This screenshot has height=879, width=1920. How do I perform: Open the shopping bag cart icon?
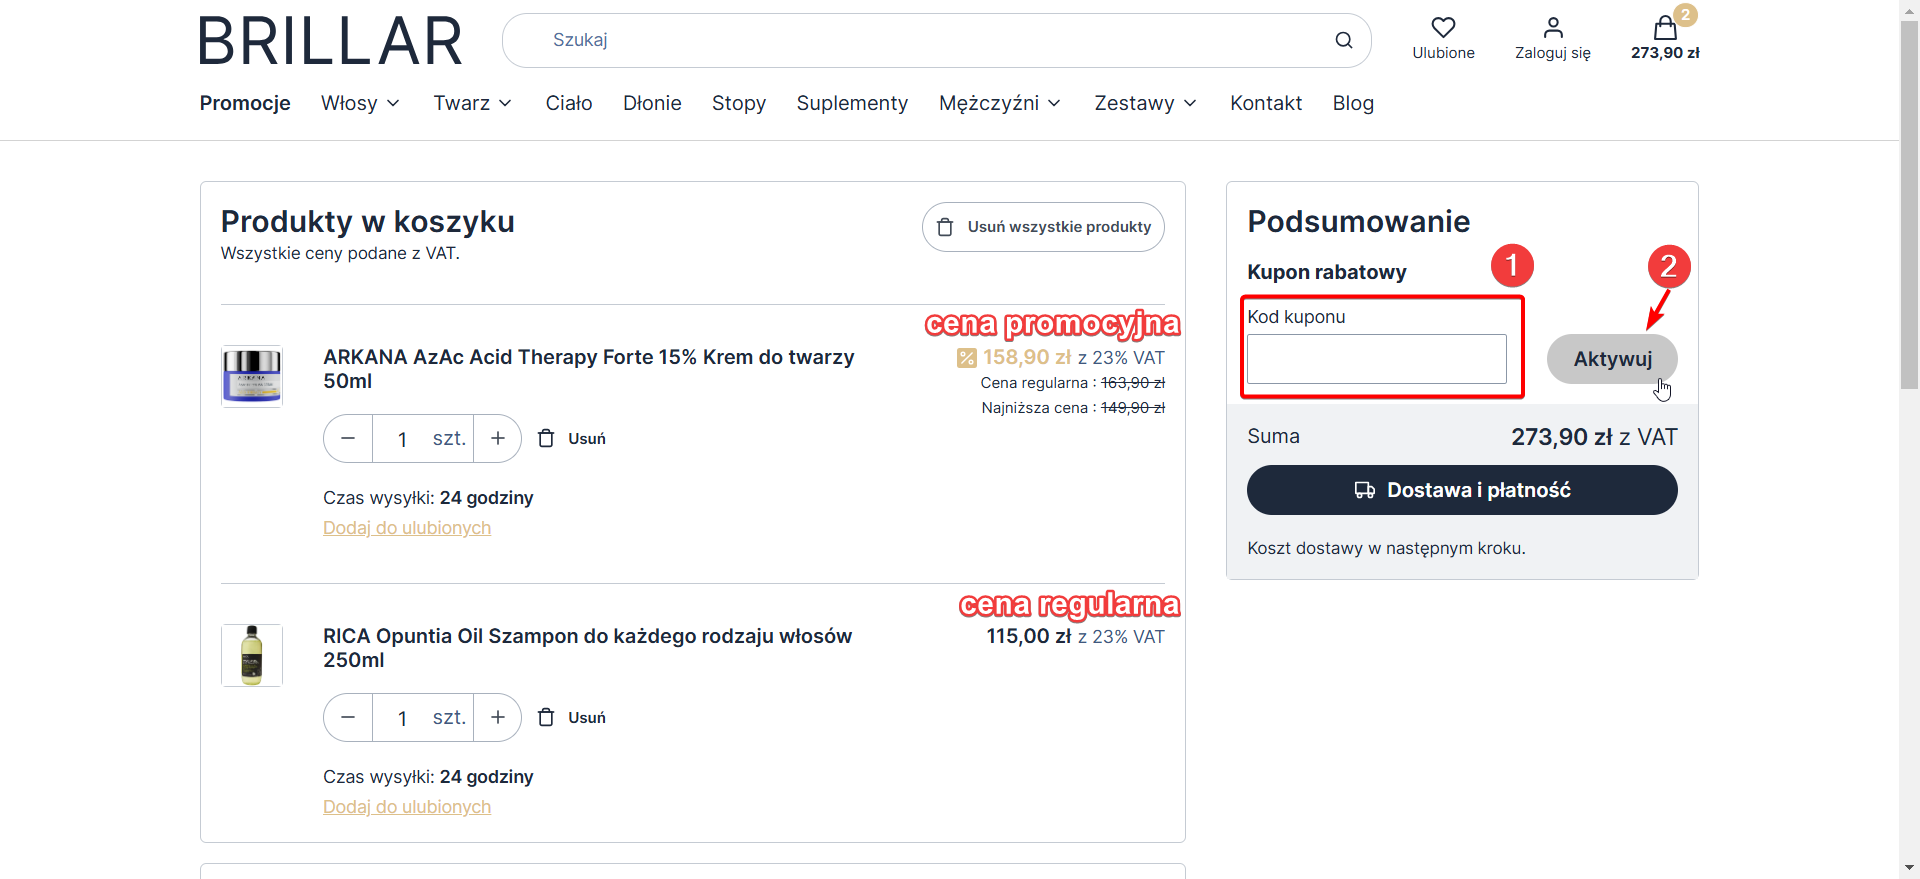[1665, 27]
